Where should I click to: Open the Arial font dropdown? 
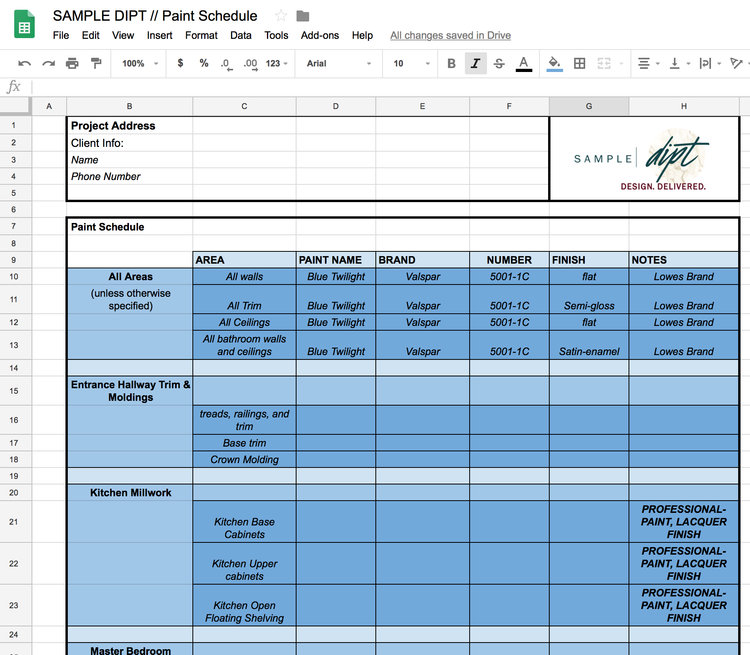[x=339, y=63]
